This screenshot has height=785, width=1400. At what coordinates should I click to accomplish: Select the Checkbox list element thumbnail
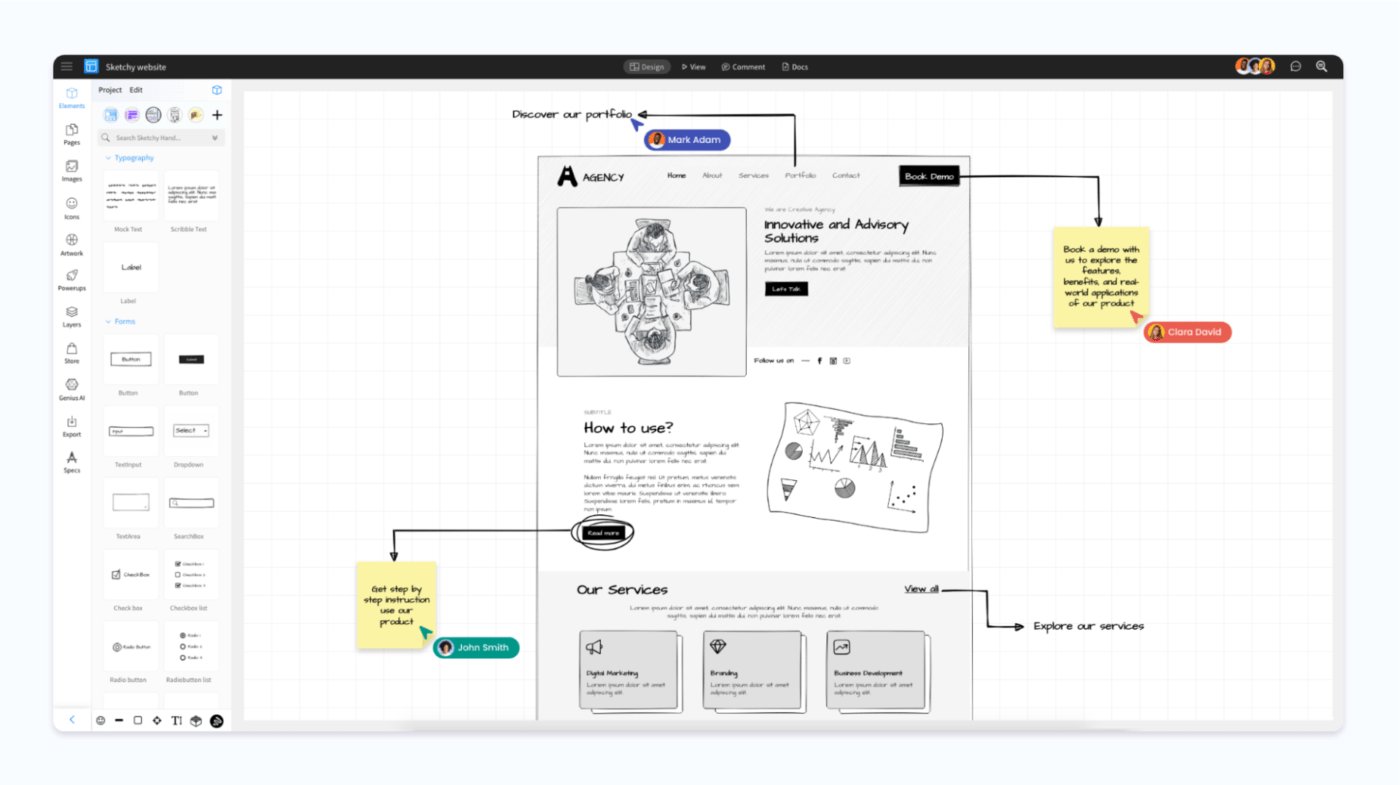[x=191, y=574]
